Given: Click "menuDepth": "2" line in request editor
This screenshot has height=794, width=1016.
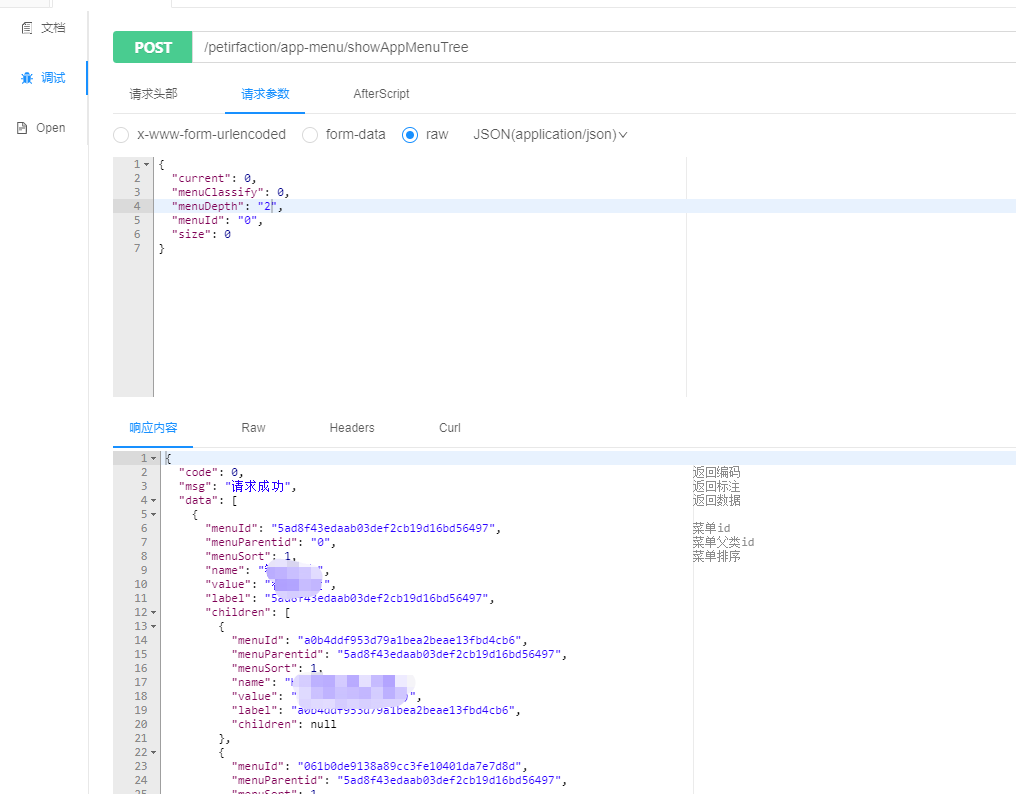Looking at the screenshot, I should [x=227, y=206].
